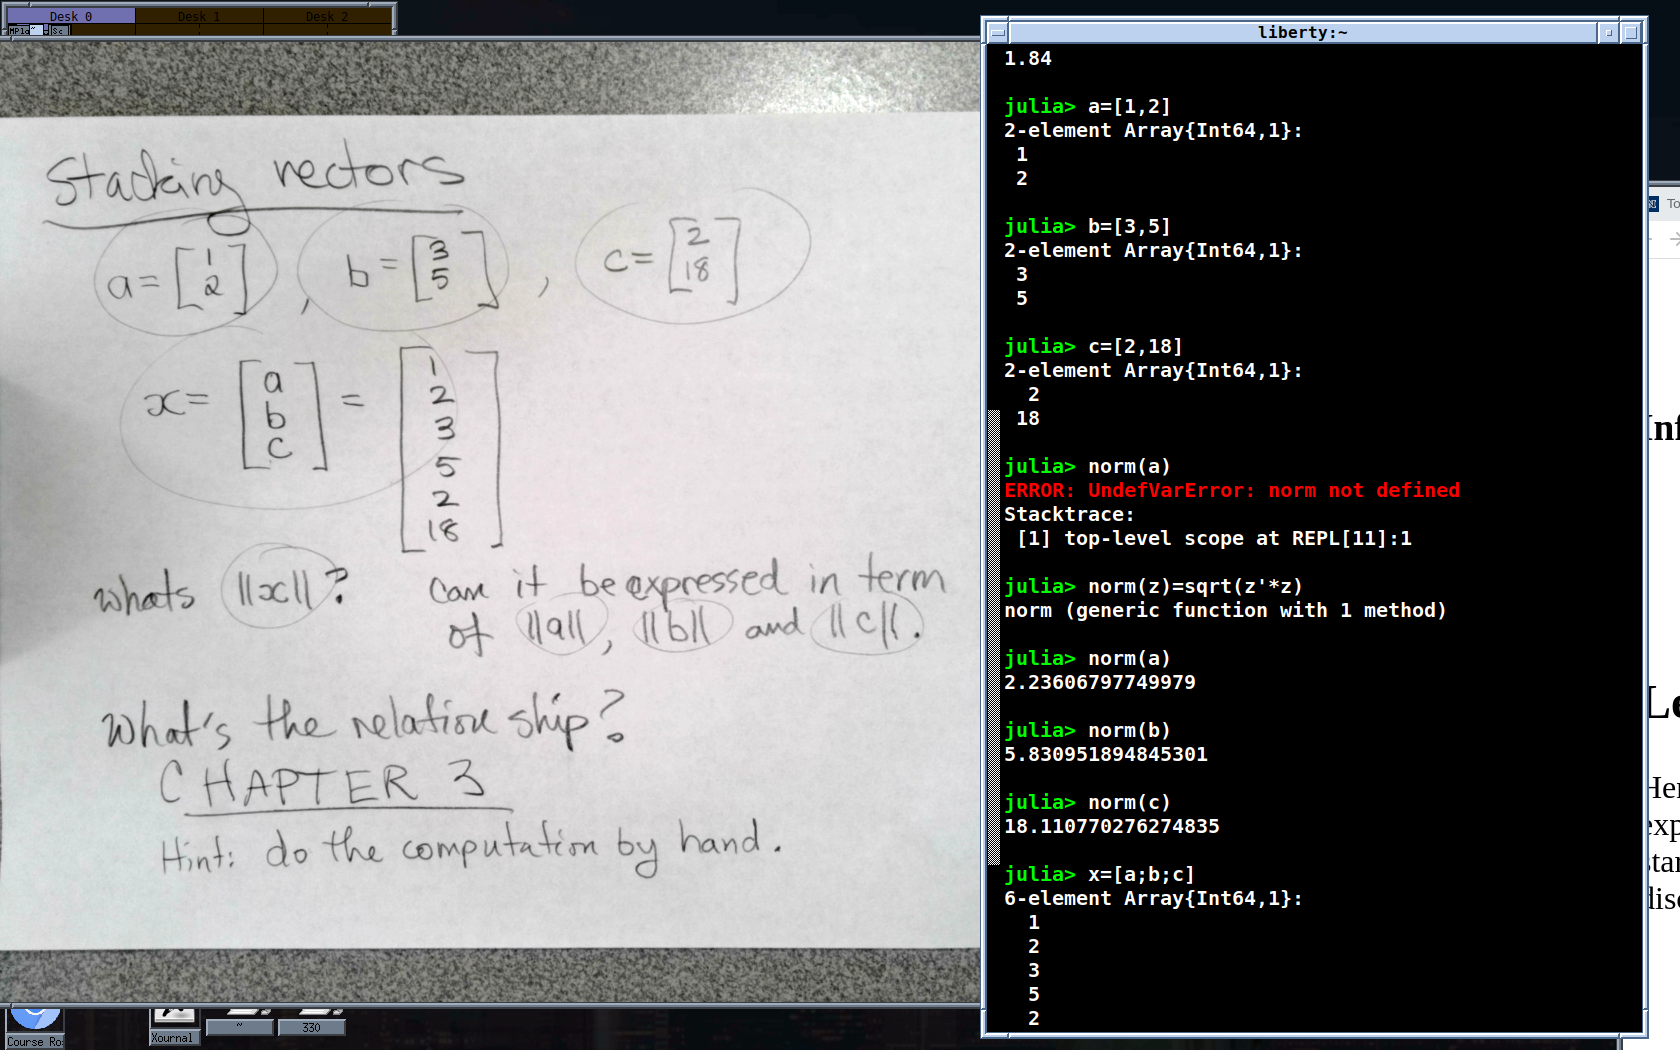Click the Sc mini window in pager
This screenshot has width=1680, height=1050.
58,31
